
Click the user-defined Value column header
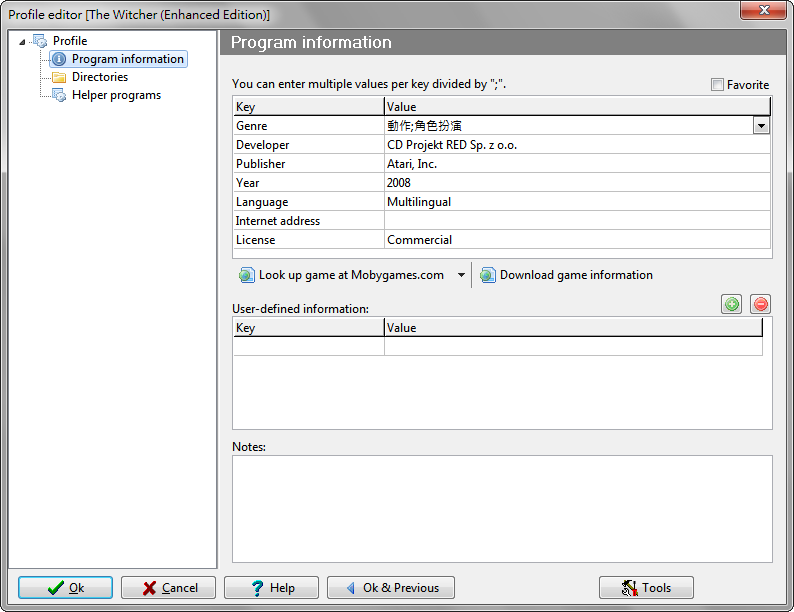coord(573,328)
